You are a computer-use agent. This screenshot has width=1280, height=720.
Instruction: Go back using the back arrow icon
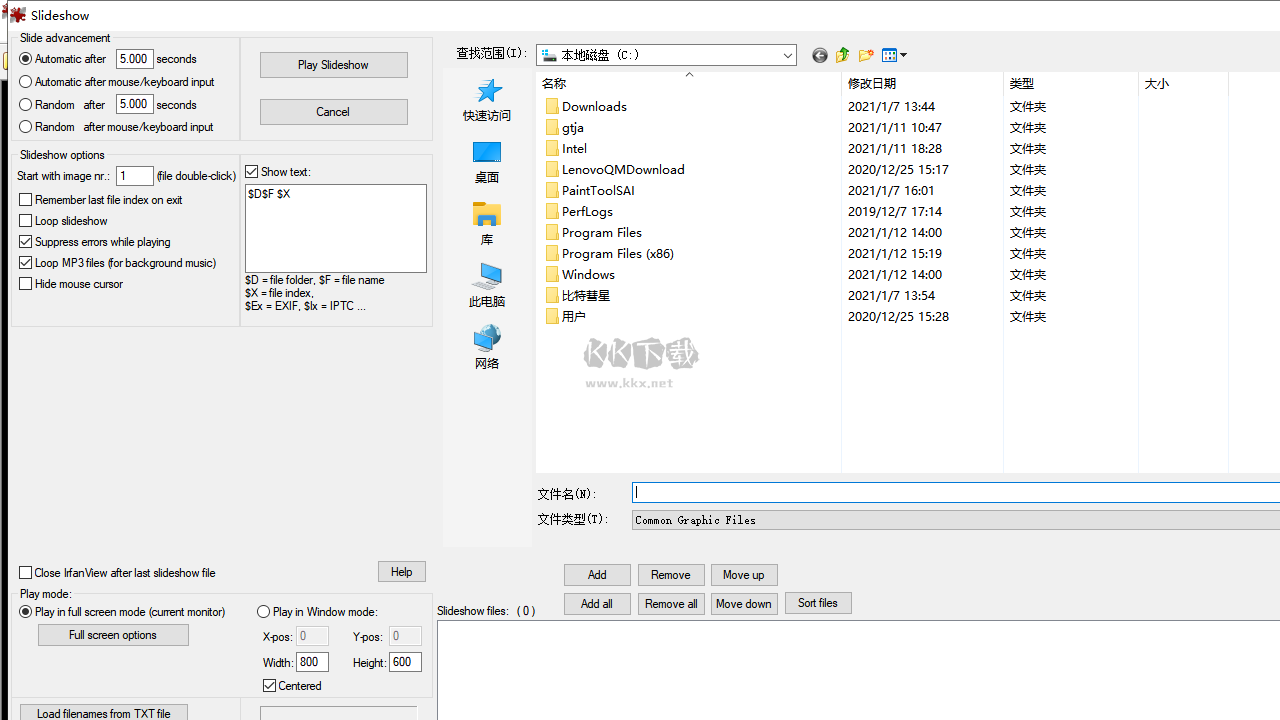coord(820,56)
